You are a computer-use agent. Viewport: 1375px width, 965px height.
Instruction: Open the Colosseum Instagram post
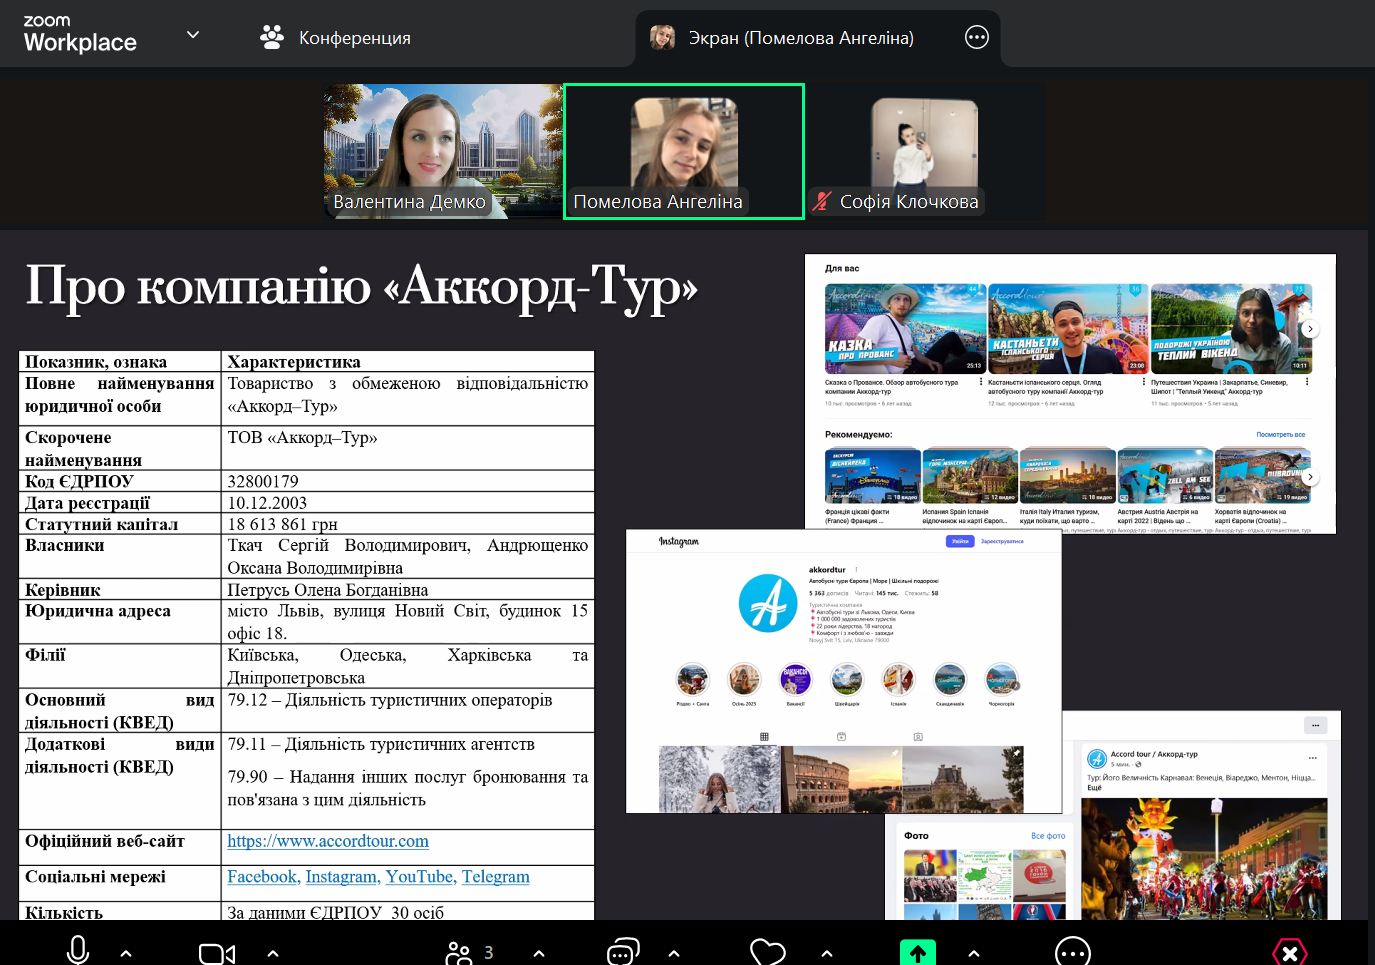(841, 779)
